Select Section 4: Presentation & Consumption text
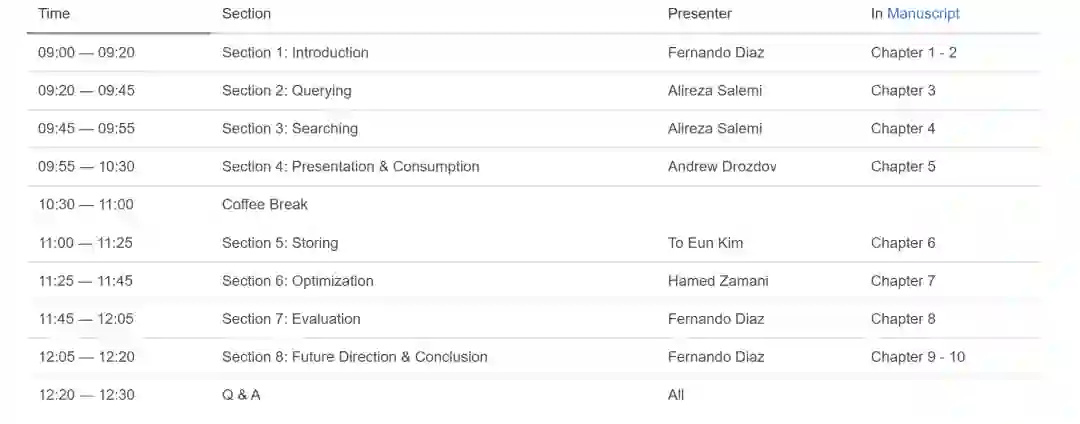This screenshot has height=424, width=1080. coord(351,167)
